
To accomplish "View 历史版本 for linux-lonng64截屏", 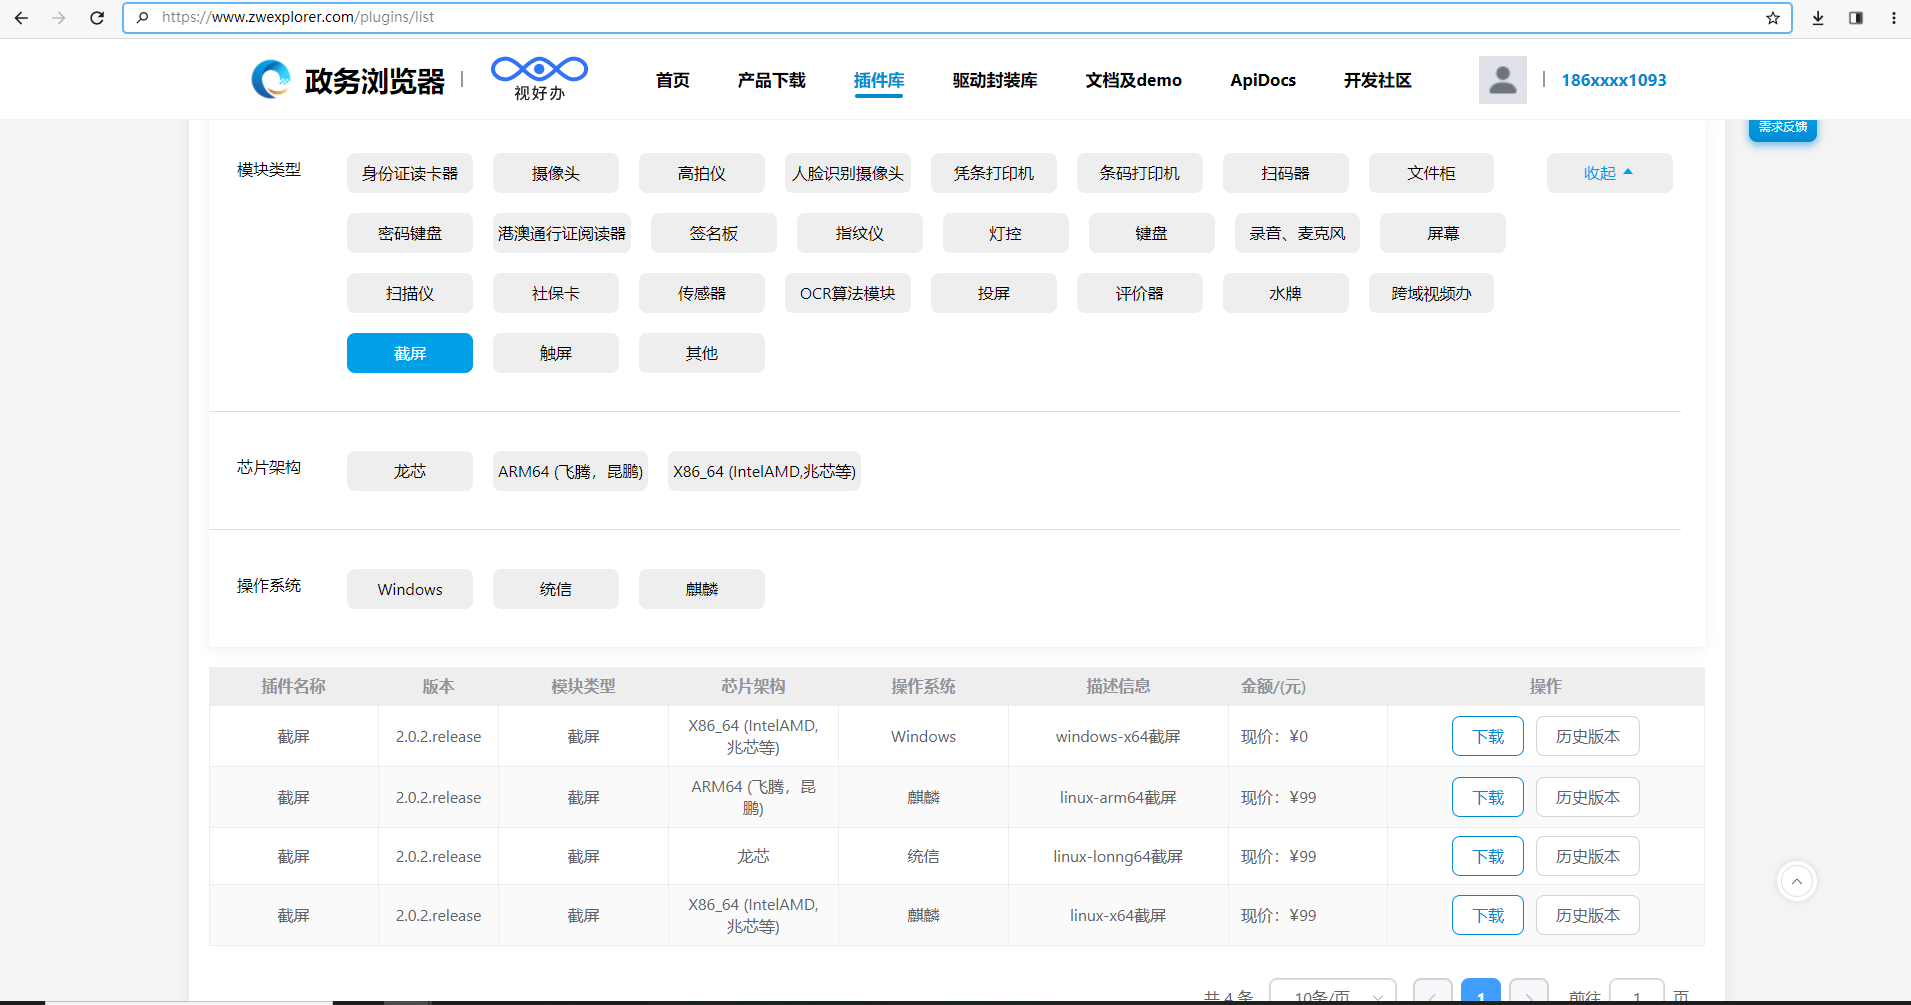I will coord(1588,856).
